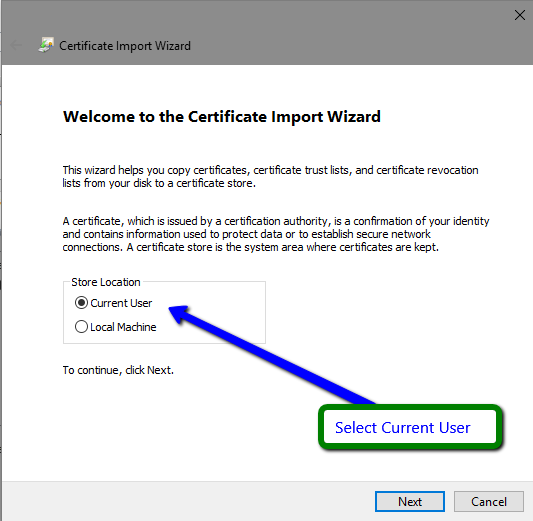The width and height of the screenshot is (533, 521).
Task: Click the Store Location group label
Action: point(106,282)
